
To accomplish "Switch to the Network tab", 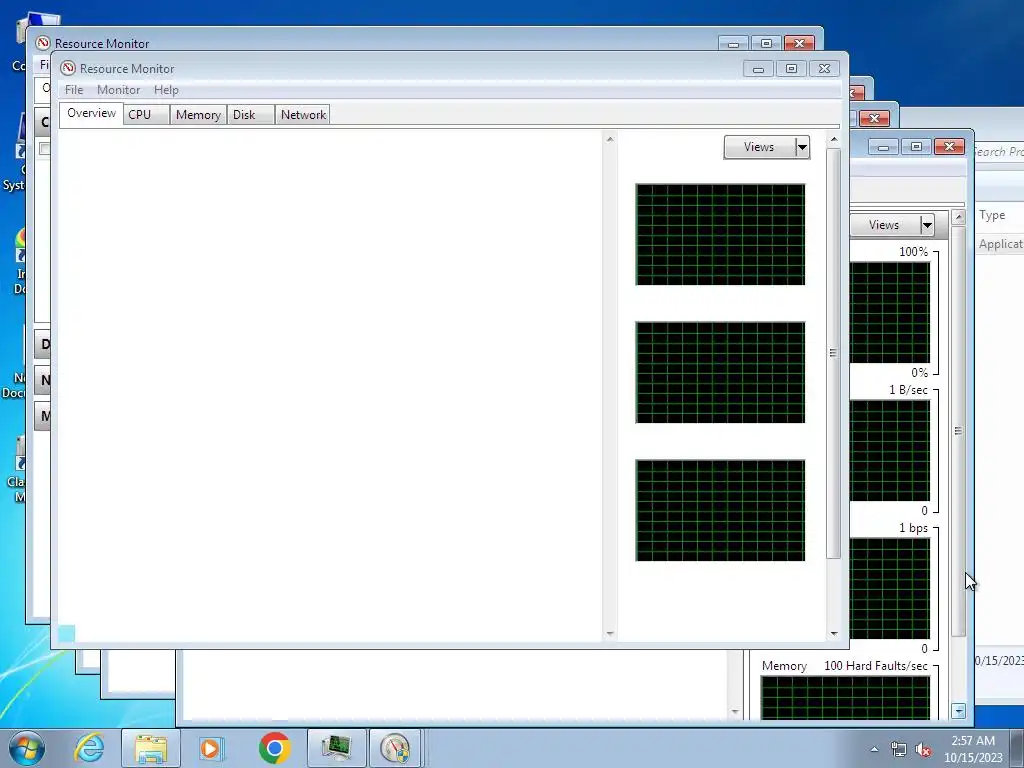I will 302,114.
